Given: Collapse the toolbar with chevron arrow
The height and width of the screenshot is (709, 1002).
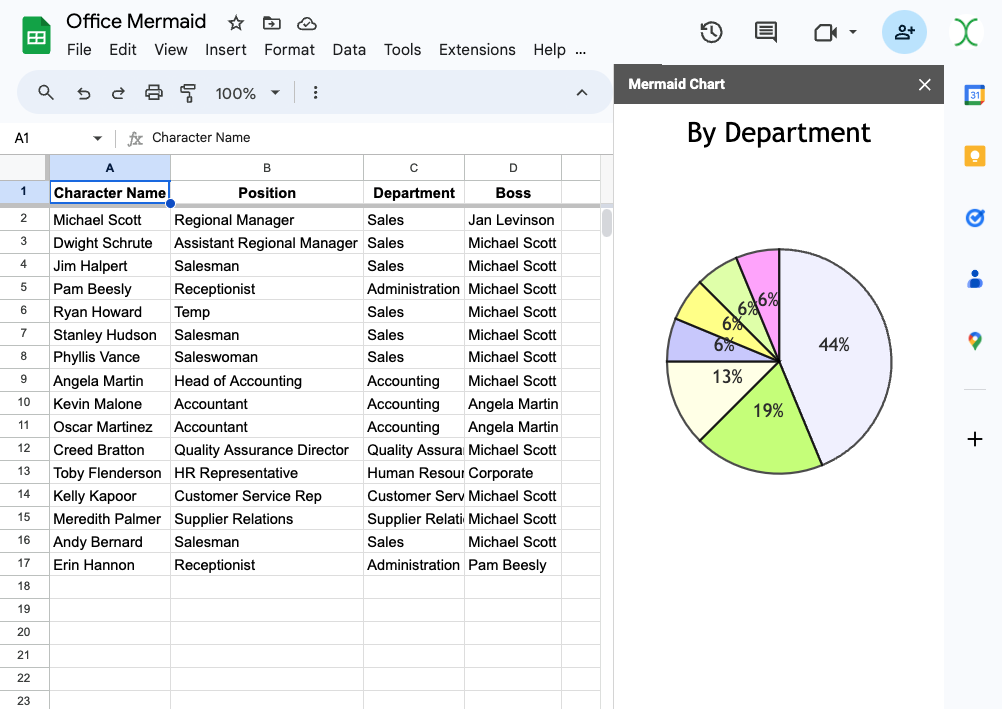Looking at the screenshot, I should [x=582, y=93].
